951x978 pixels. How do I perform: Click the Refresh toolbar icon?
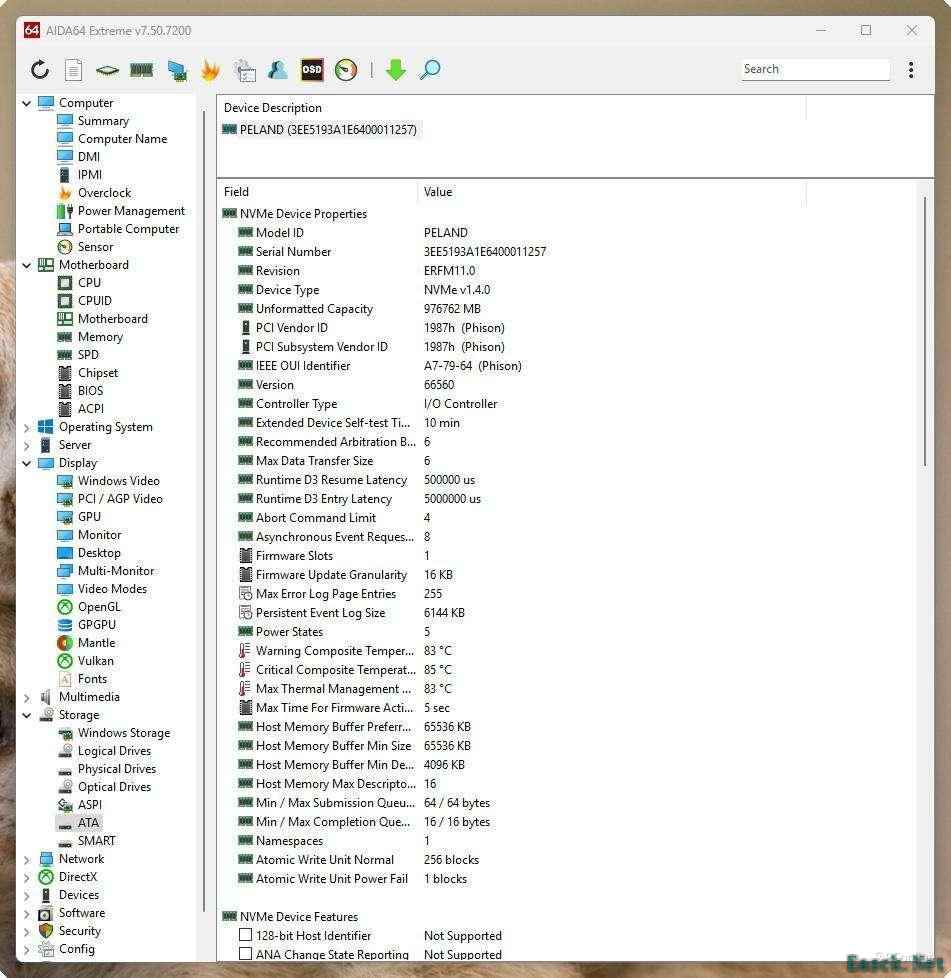40,69
